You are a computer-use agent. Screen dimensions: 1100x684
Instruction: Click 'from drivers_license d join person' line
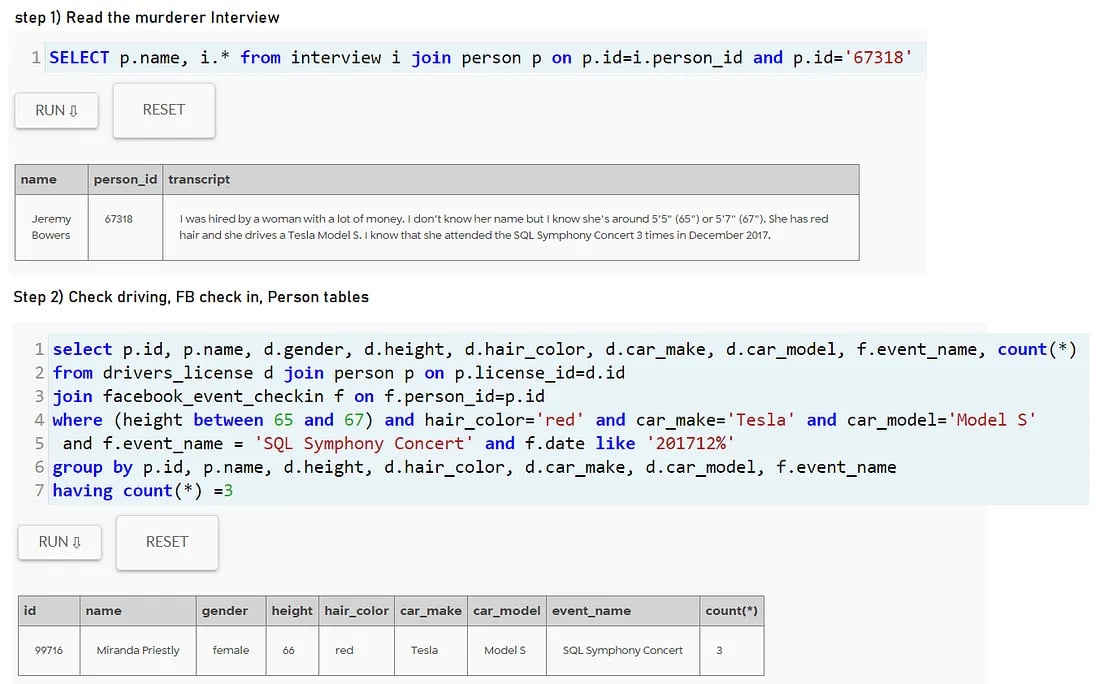point(339,373)
